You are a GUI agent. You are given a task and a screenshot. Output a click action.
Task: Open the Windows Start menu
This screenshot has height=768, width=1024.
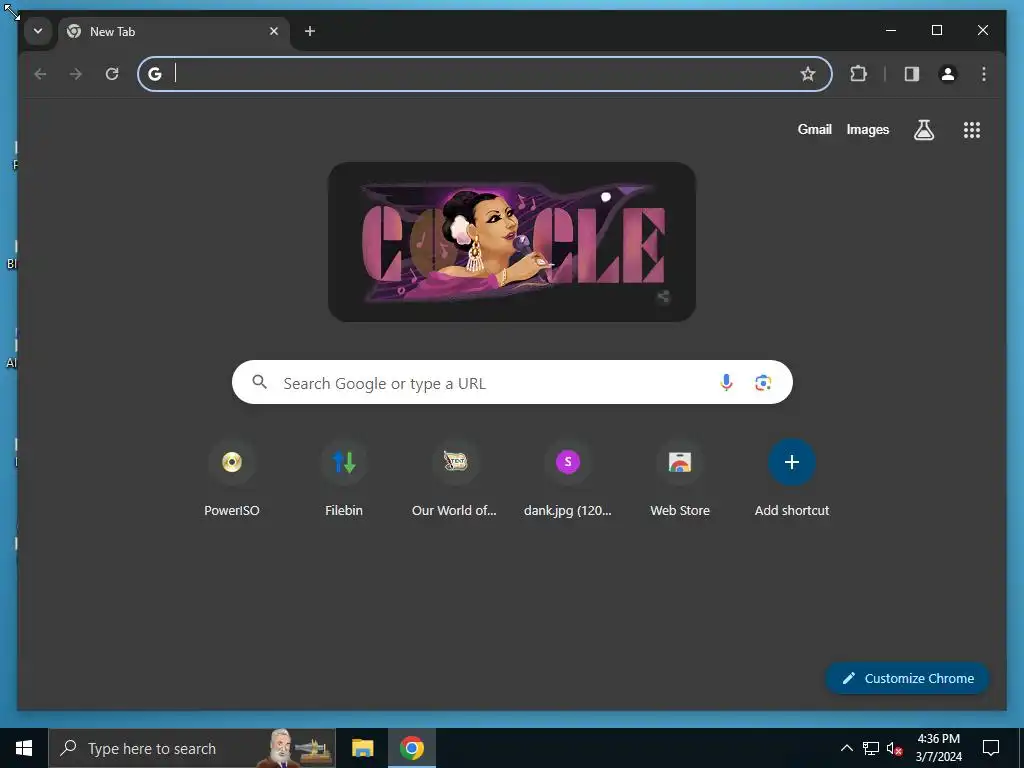24,748
